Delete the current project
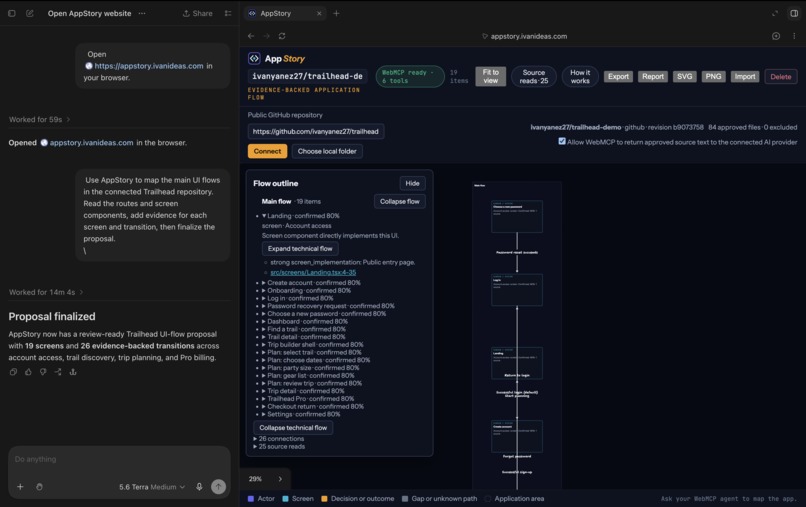This screenshot has height=507, width=806. (780, 77)
